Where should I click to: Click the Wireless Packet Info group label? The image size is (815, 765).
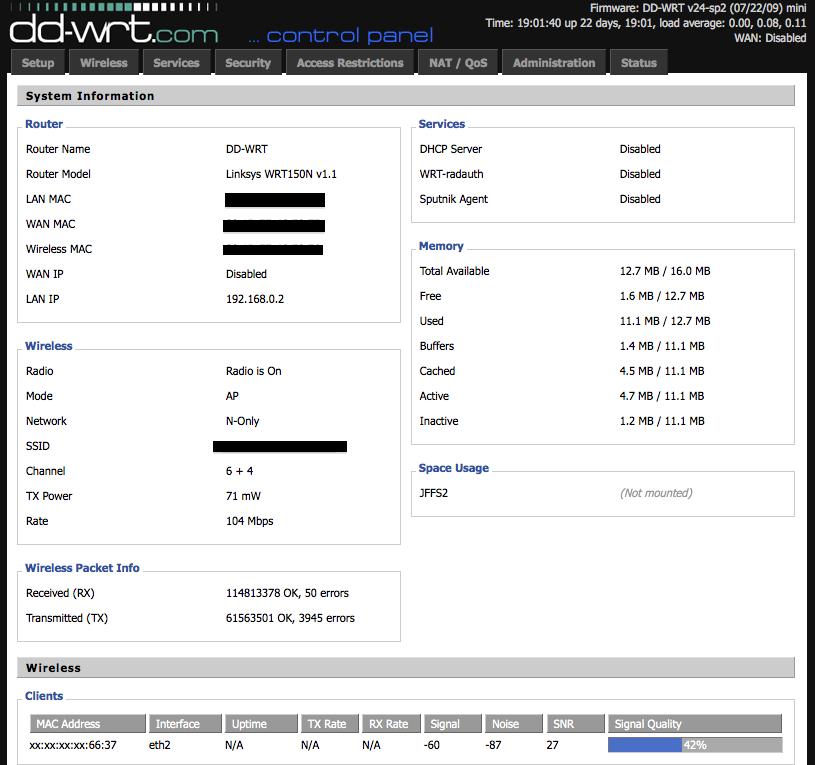click(x=82, y=568)
